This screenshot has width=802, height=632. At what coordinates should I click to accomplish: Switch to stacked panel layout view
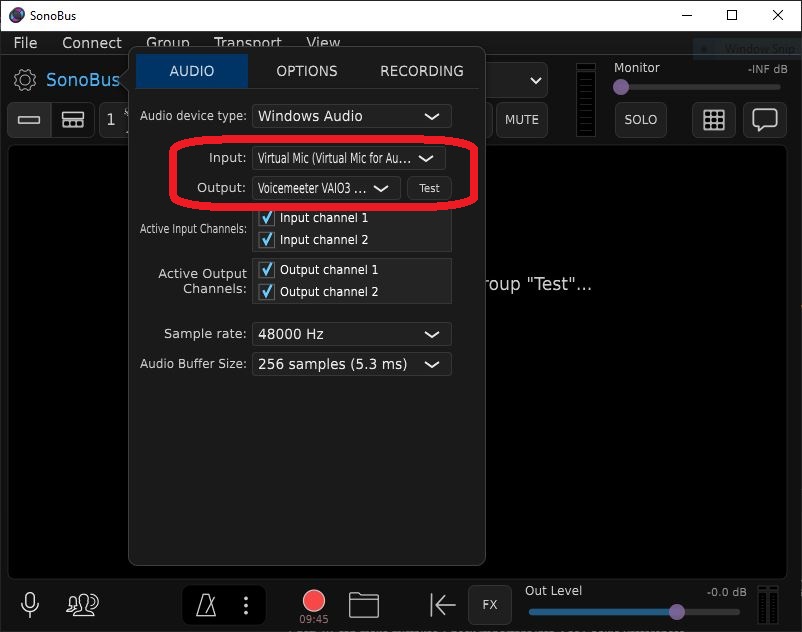[x=73, y=120]
